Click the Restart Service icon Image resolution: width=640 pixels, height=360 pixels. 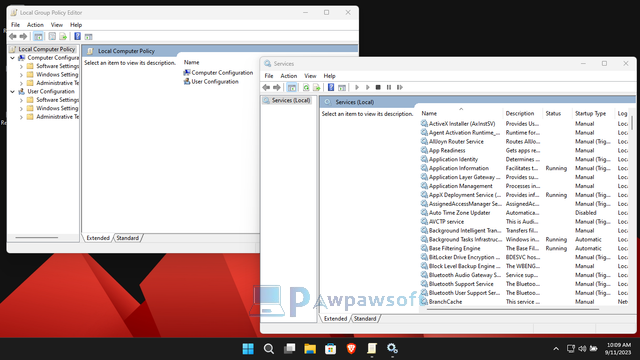[400, 87]
